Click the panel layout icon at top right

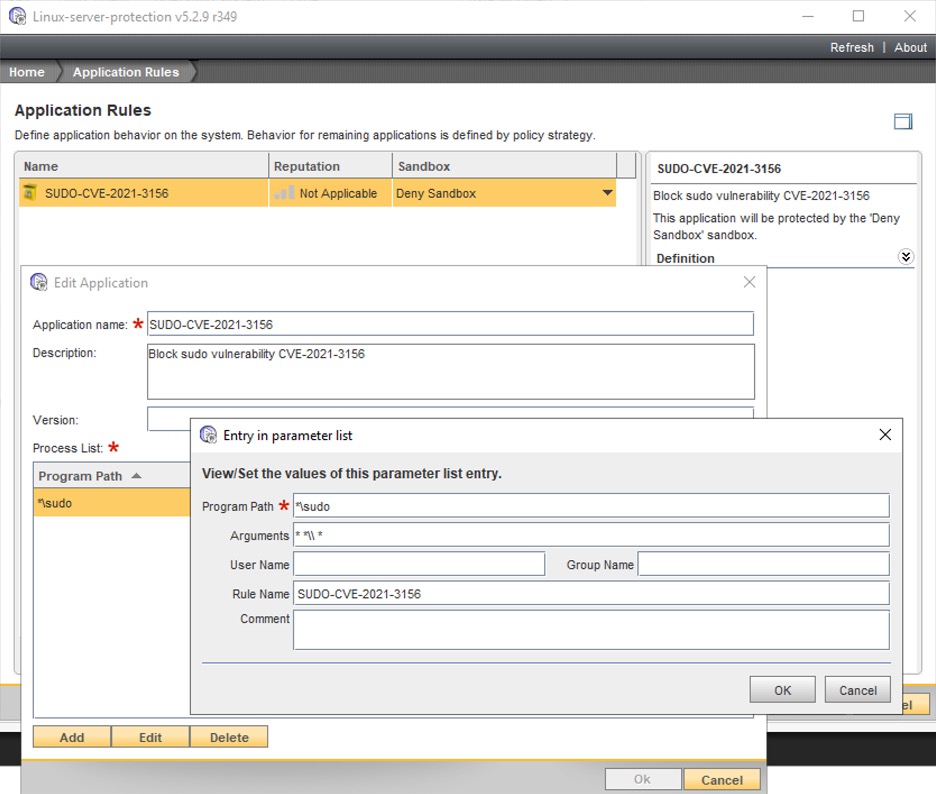[x=902, y=122]
